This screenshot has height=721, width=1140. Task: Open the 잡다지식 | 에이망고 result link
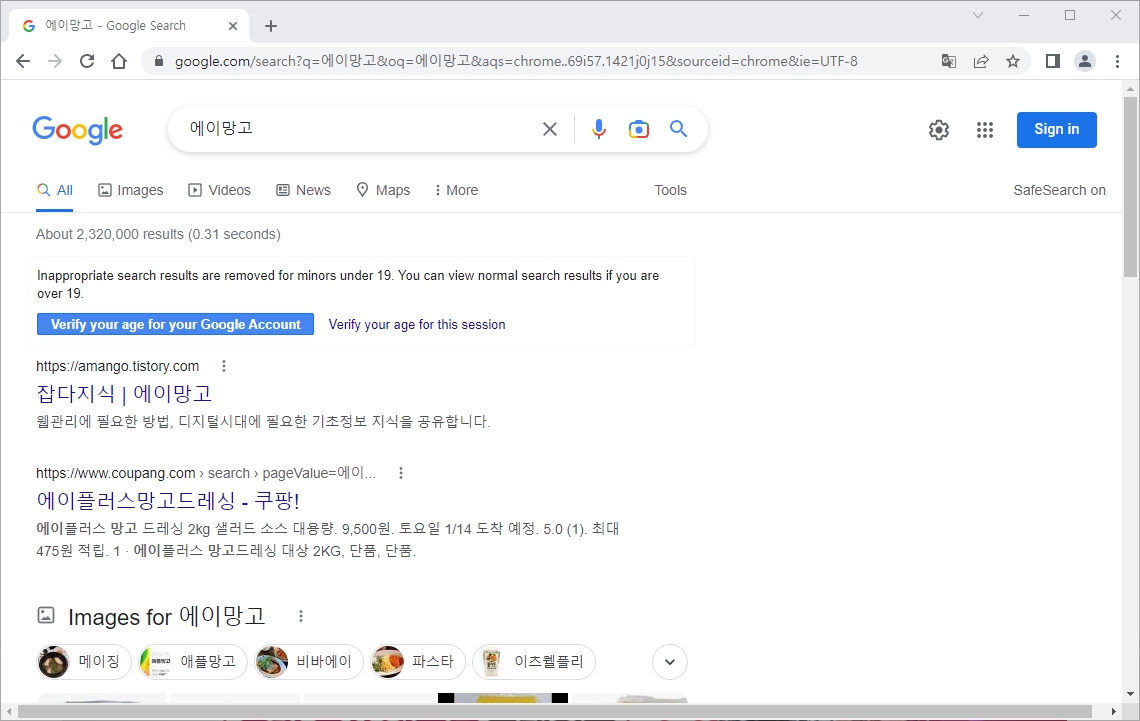pyautogui.click(x=124, y=394)
